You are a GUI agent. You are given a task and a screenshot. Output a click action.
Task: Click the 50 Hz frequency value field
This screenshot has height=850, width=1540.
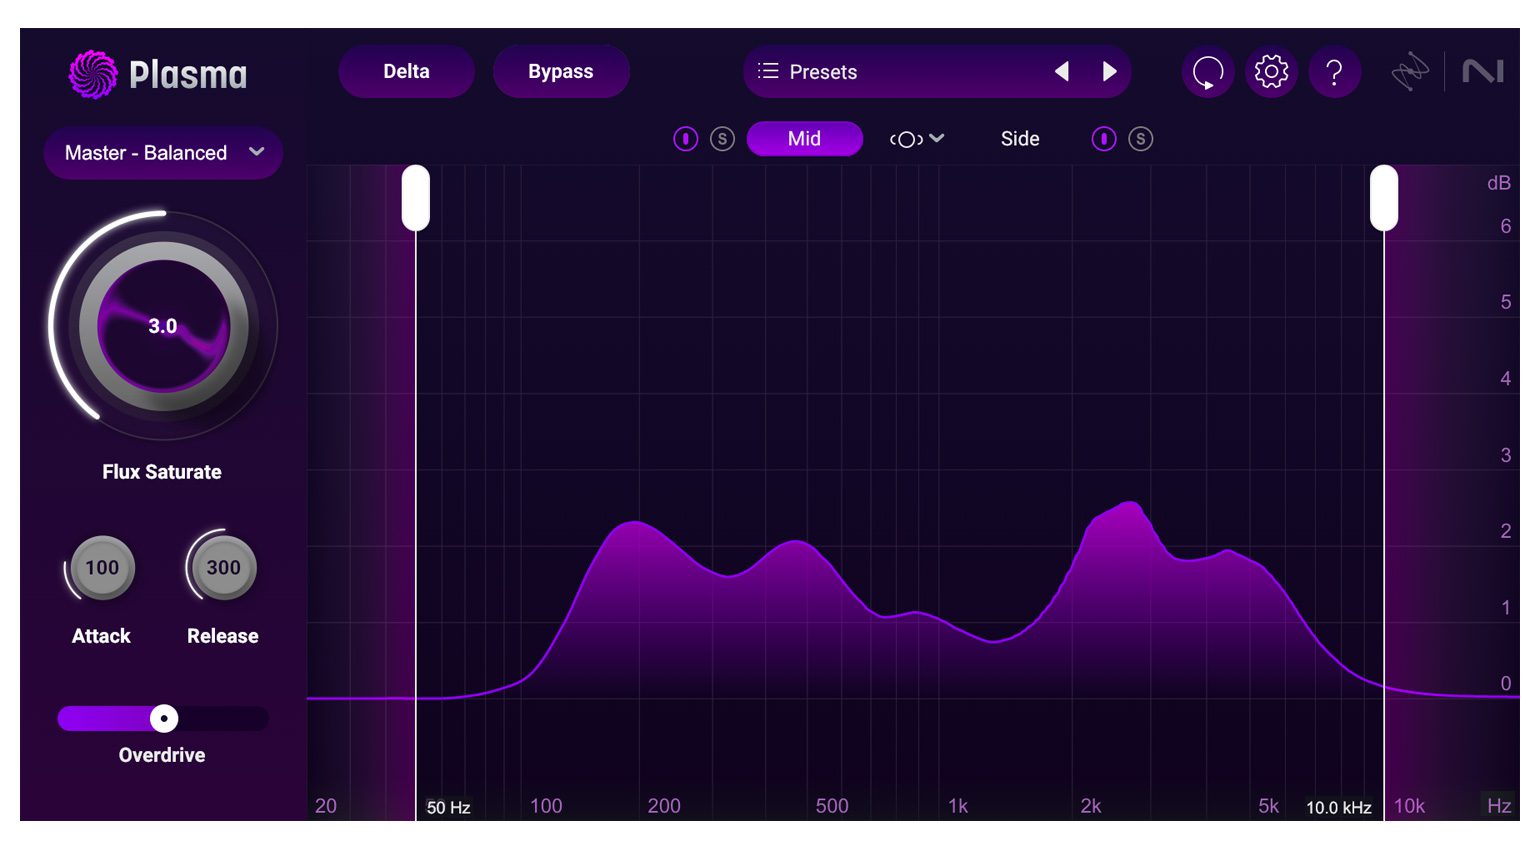pos(448,807)
